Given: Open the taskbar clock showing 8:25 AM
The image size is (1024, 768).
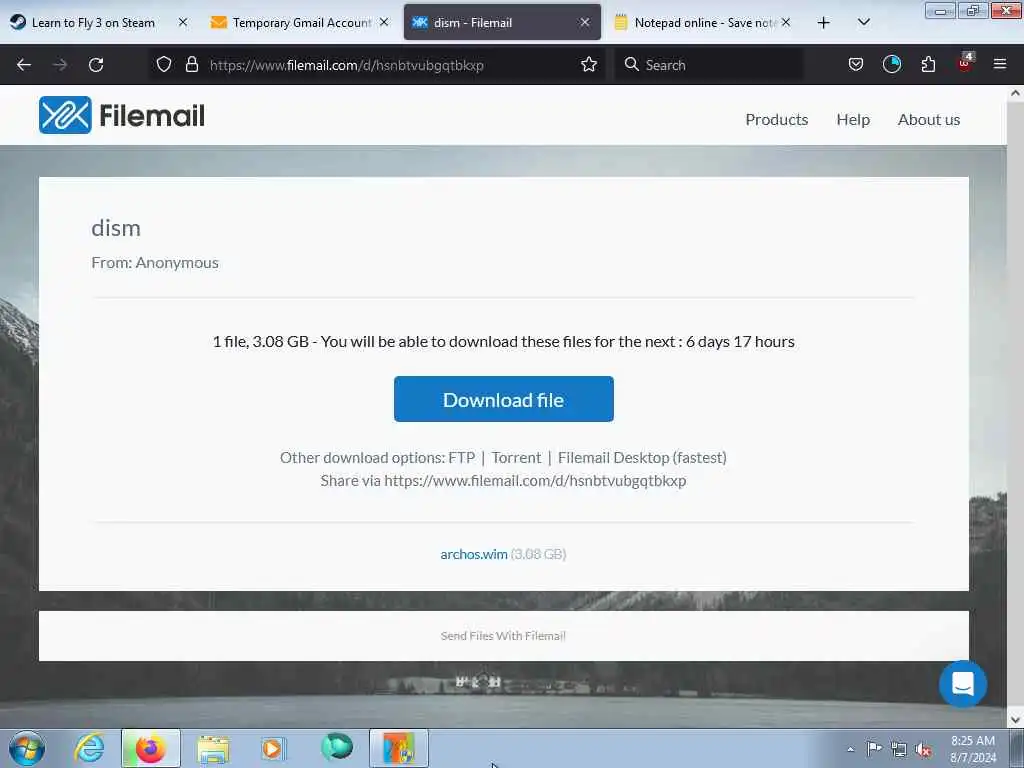Looking at the screenshot, I should pyautogui.click(x=973, y=748).
